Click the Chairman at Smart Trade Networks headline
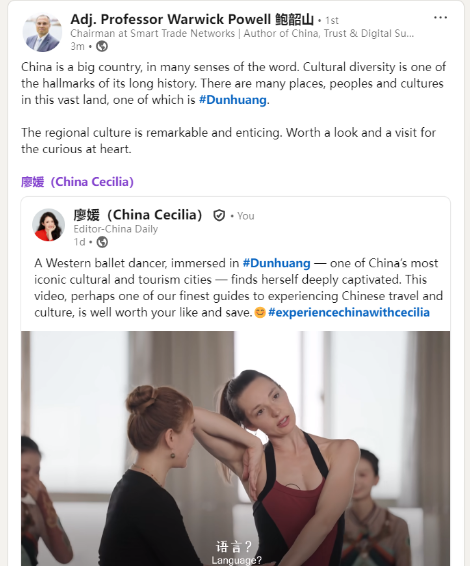The image size is (470, 566). [242, 34]
